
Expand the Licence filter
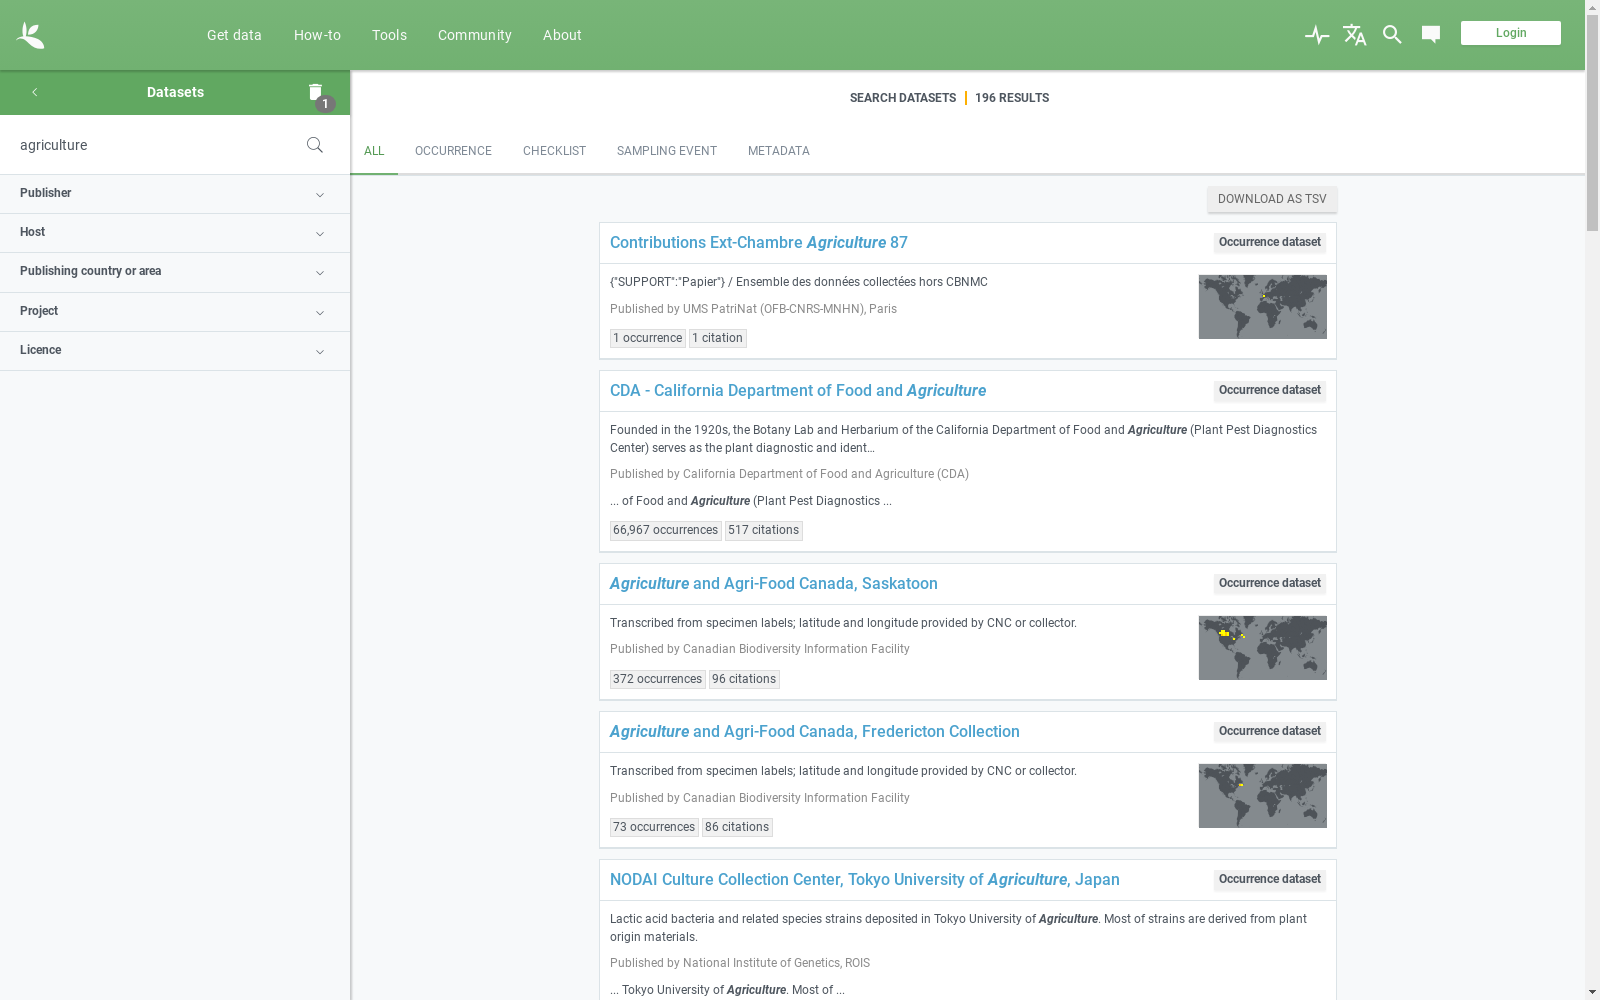pos(175,351)
